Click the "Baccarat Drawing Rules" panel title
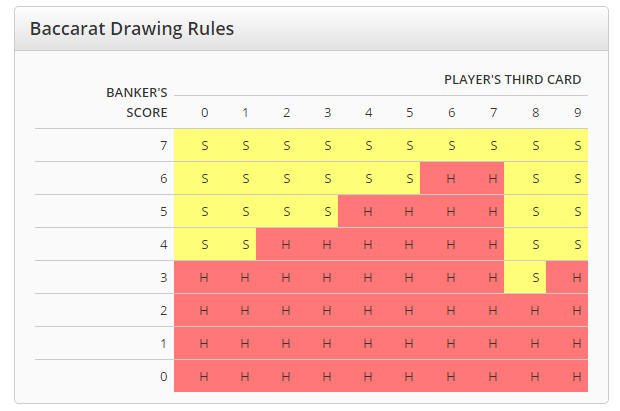This screenshot has width=620, height=411. 132,29
